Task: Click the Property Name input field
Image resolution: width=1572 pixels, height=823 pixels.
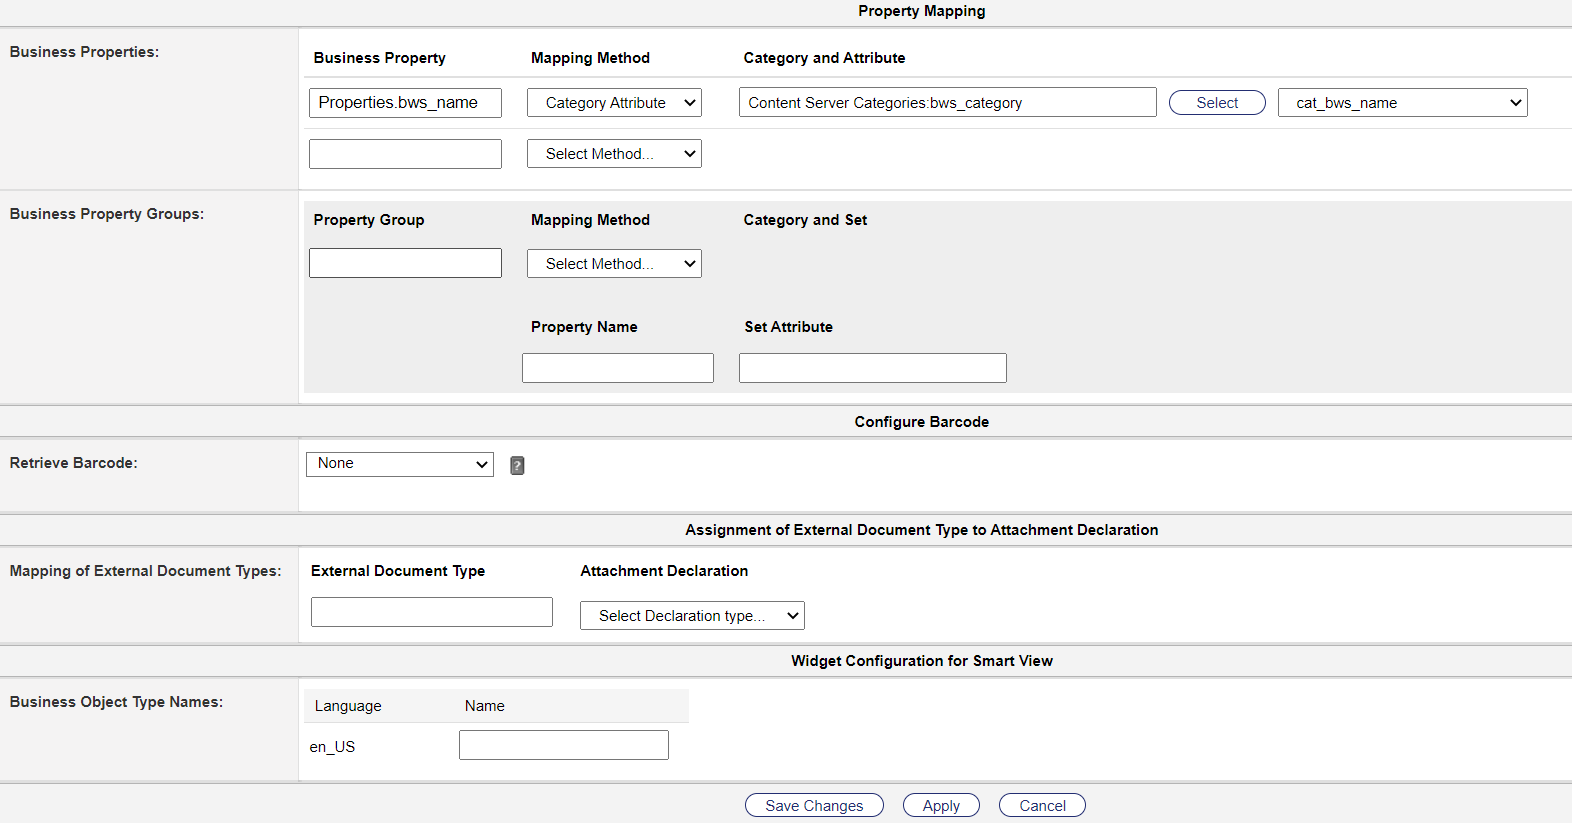Action: pos(618,368)
